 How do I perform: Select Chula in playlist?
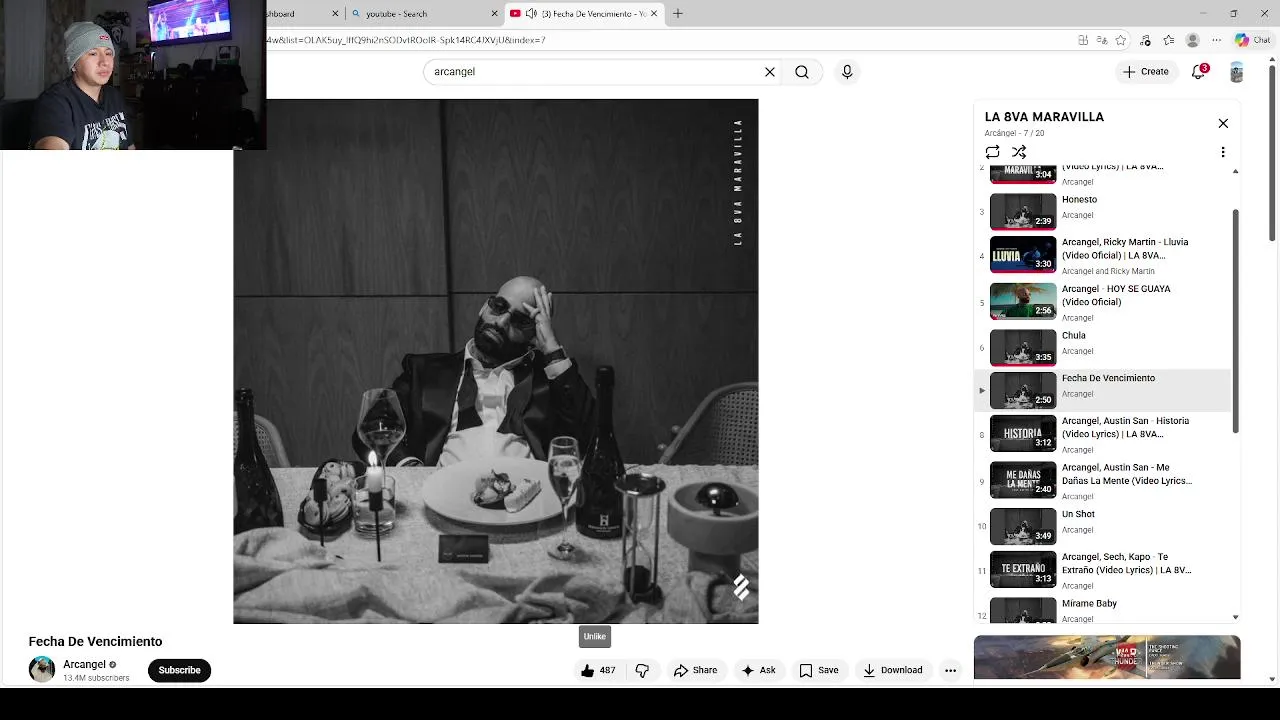point(1104,347)
